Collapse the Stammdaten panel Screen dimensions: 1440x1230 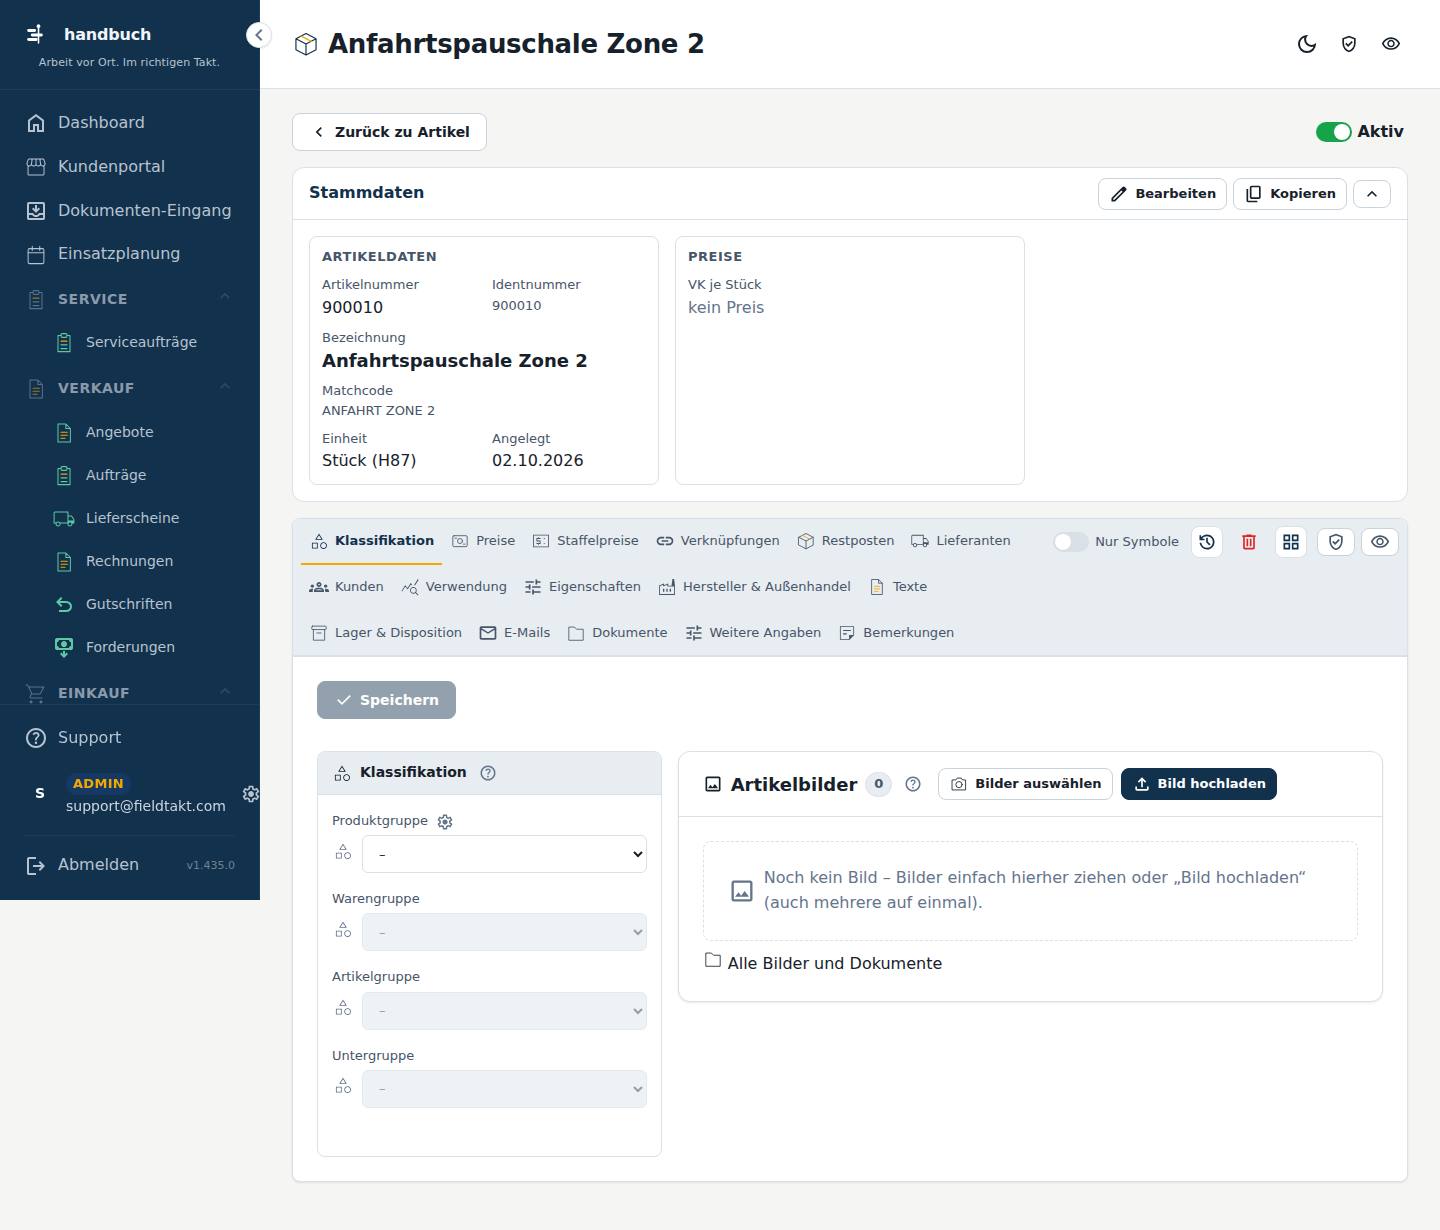(x=1372, y=194)
